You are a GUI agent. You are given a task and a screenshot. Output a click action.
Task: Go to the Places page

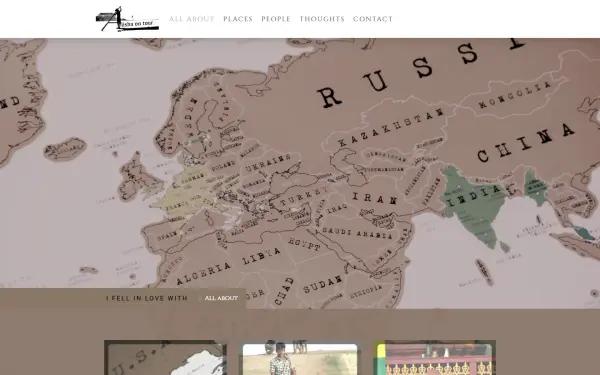click(x=238, y=19)
